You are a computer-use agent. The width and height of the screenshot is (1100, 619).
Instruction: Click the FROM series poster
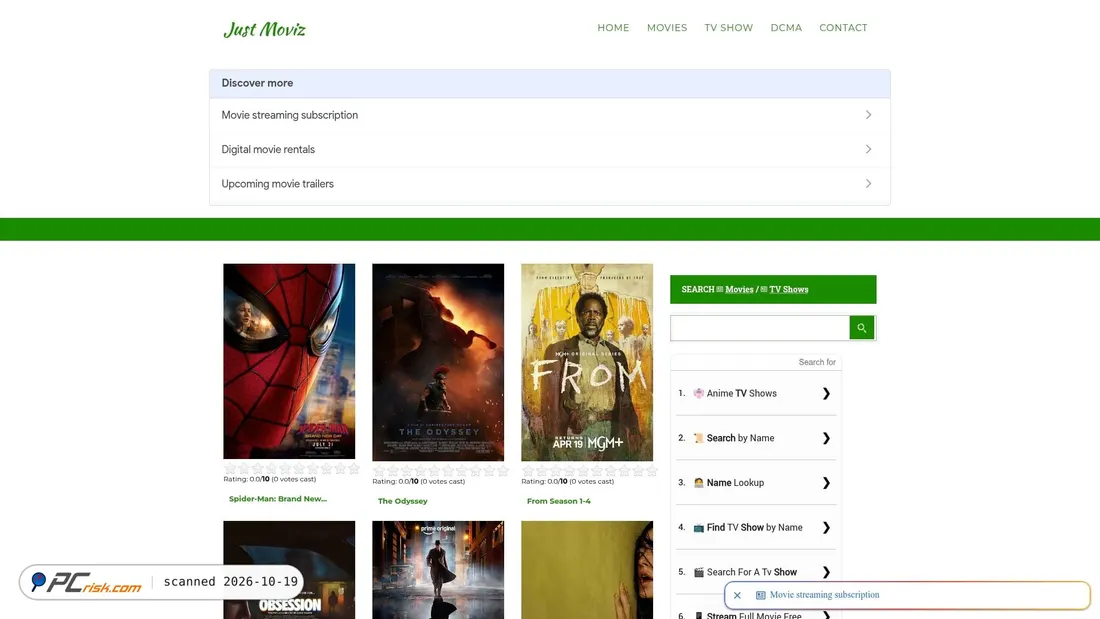586,362
